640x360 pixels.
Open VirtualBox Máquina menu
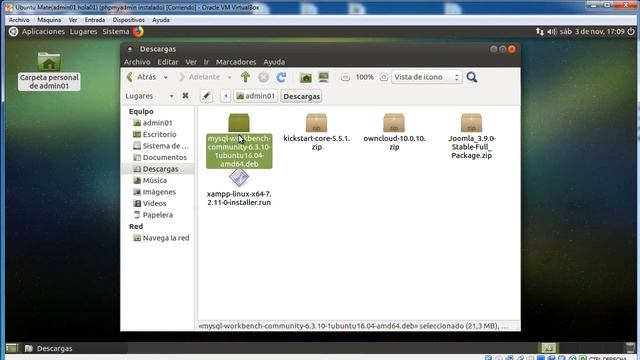click(x=49, y=20)
